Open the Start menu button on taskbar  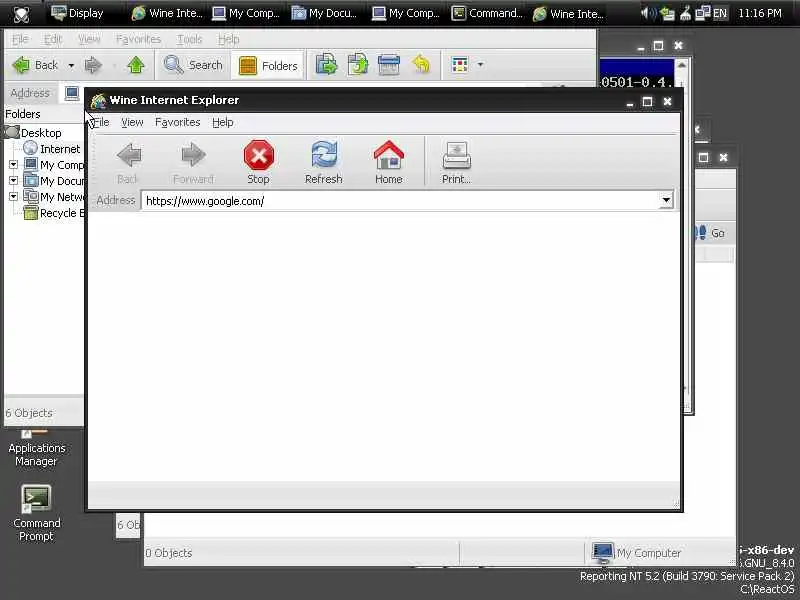click(21, 14)
